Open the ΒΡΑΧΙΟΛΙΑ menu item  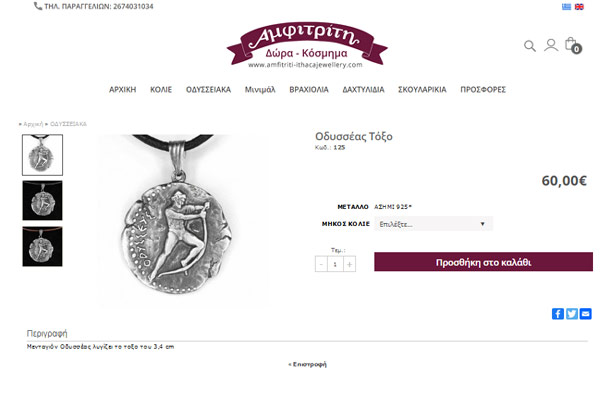[309, 90]
